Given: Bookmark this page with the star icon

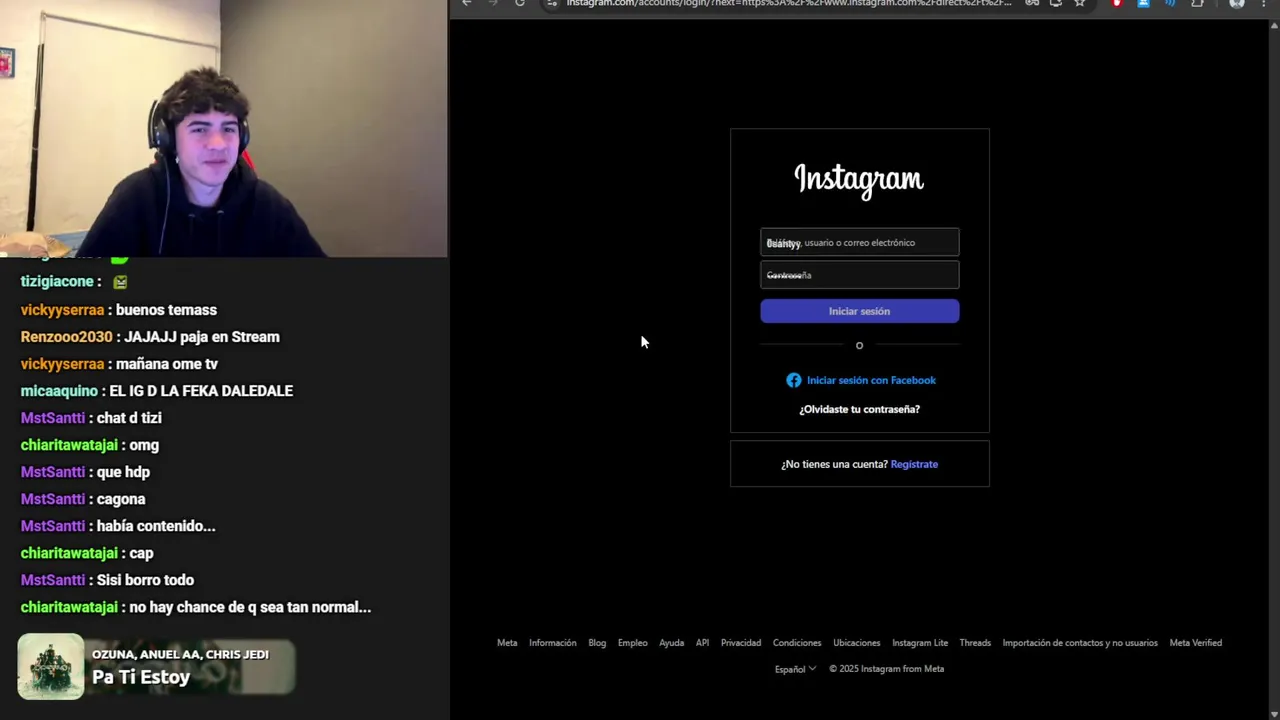Looking at the screenshot, I should (1080, 4).
